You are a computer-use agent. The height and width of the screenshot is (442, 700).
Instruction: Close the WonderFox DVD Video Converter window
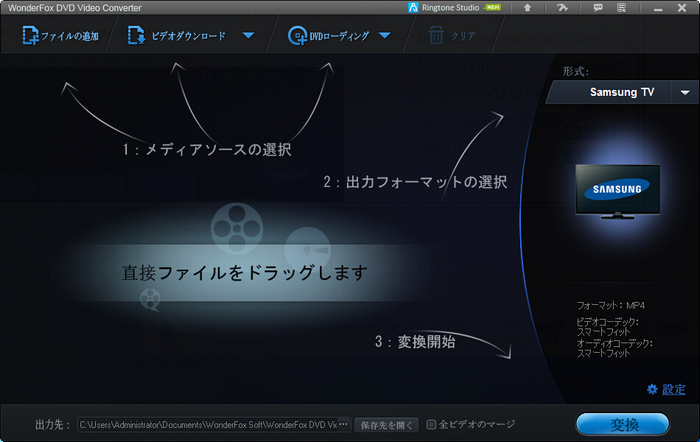pos(682,8)
